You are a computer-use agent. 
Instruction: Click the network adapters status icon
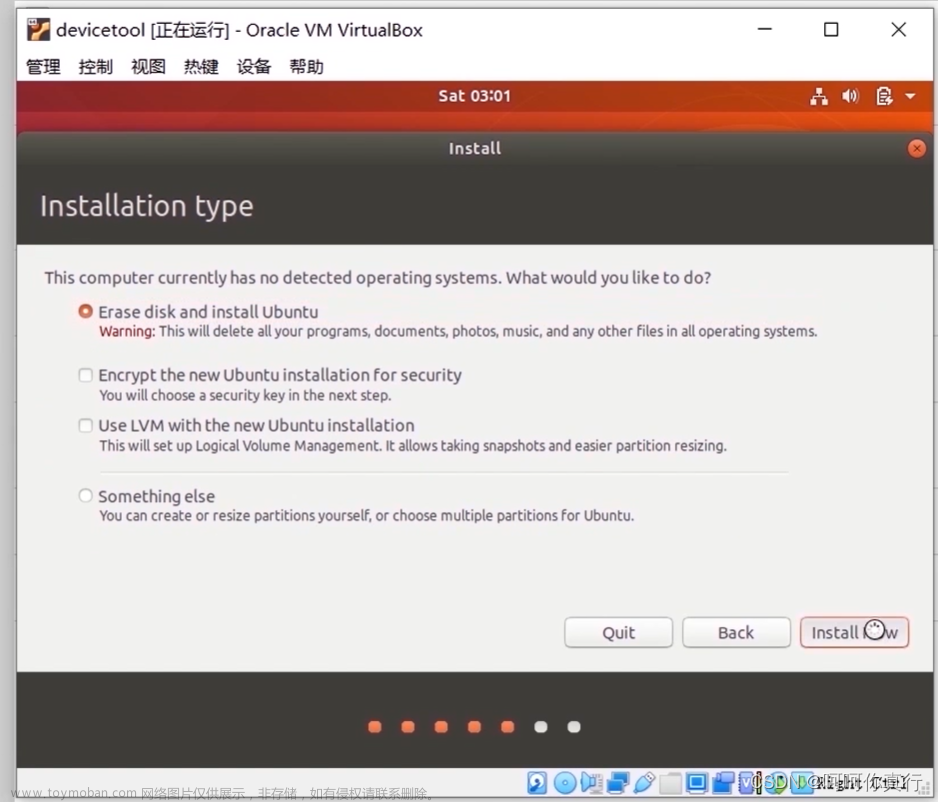click(x=618, y=782)
